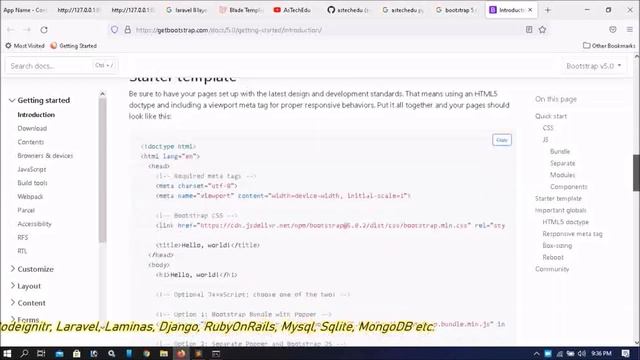Click the address bar URL
The height and width of the screenshot is (360, 640).
pyautogui.click(x=229, y=30)
